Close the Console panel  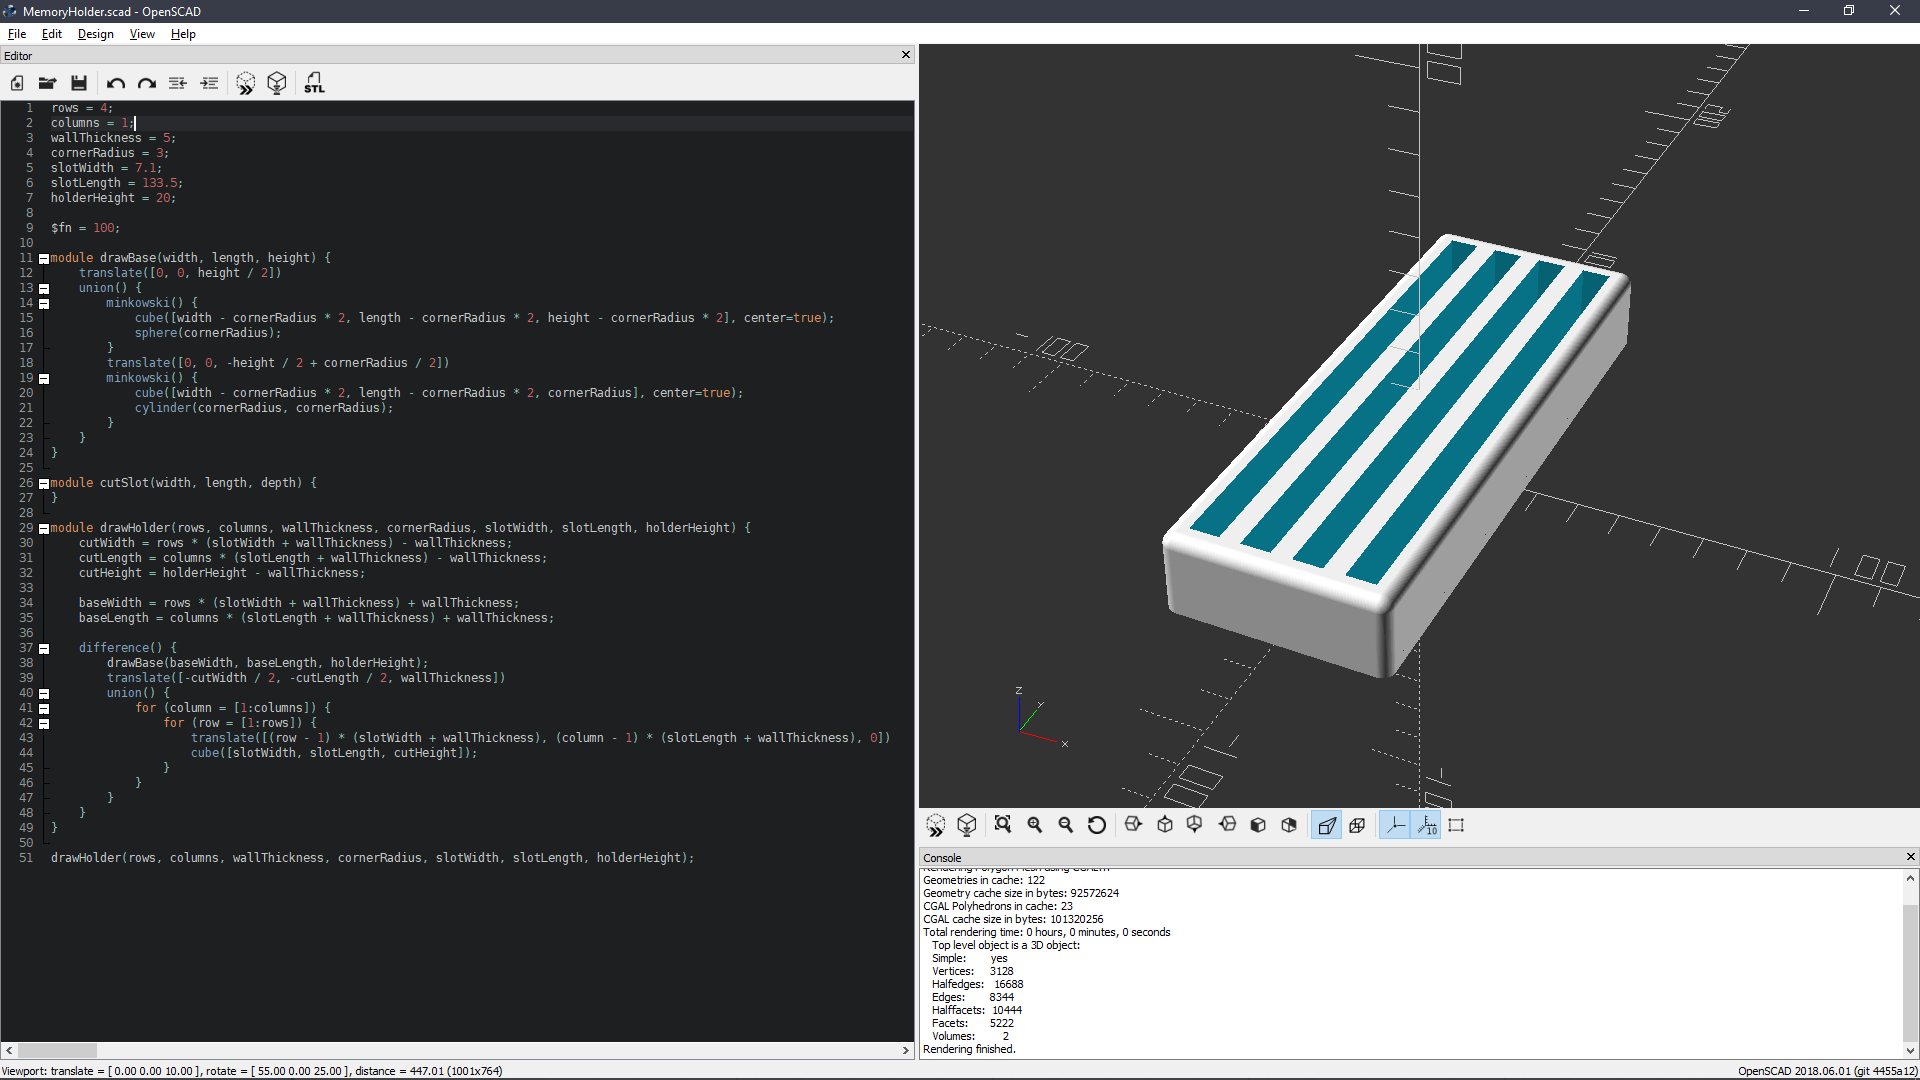(1910, 857)
